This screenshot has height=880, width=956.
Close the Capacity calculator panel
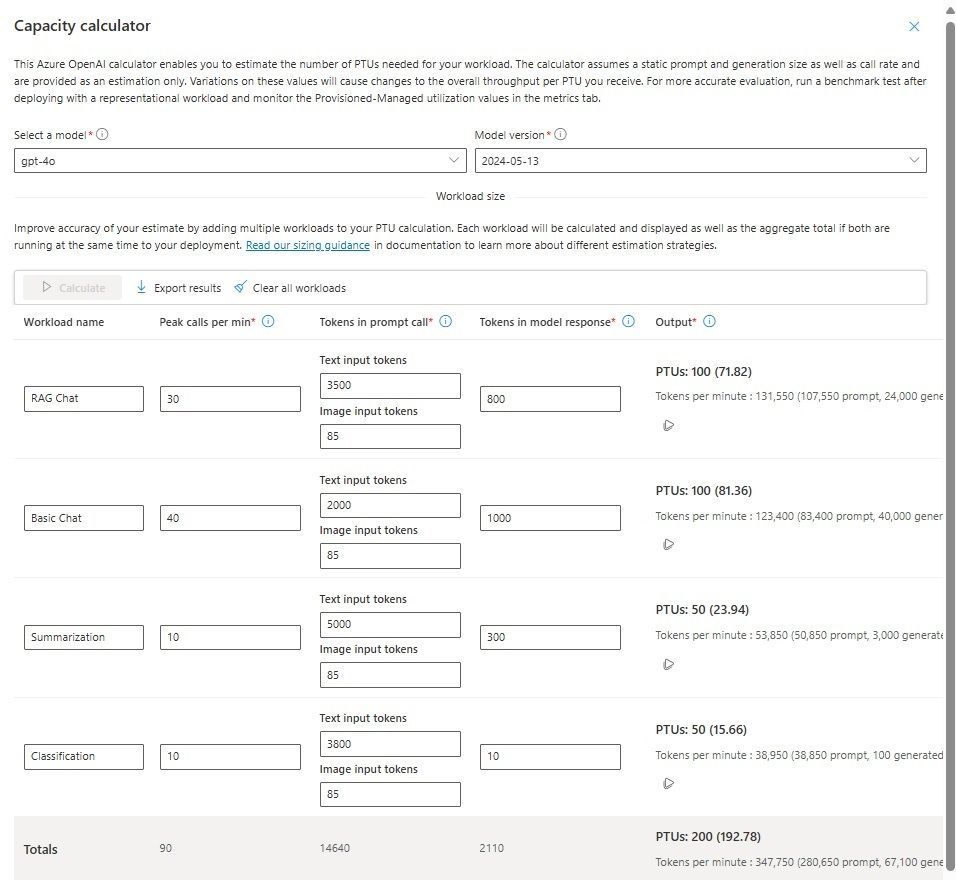(914, 27)
